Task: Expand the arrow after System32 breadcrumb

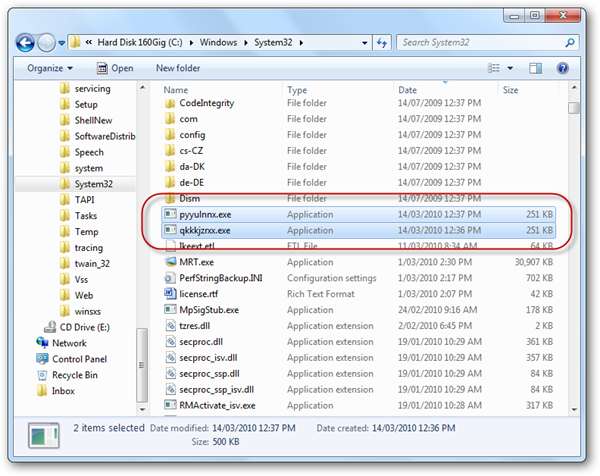Action: click(x=302, y=43)
